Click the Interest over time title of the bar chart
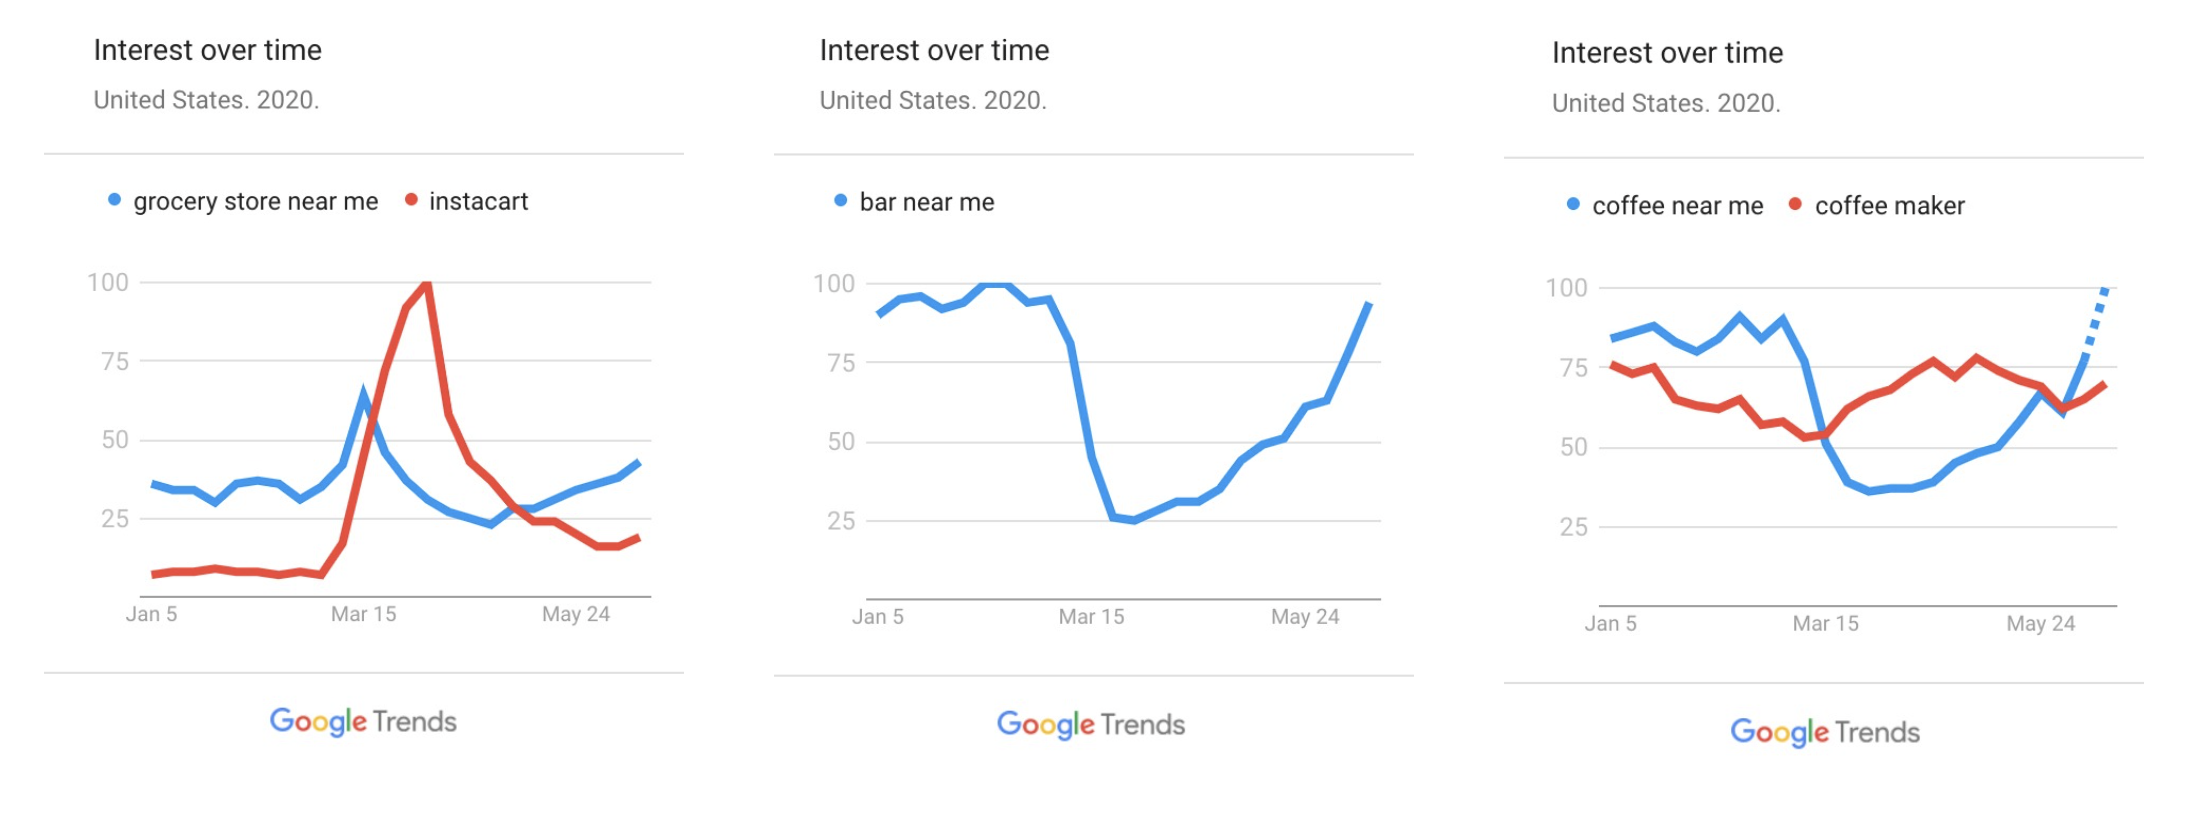This screenshot has width=2192, height=834. 934,51
